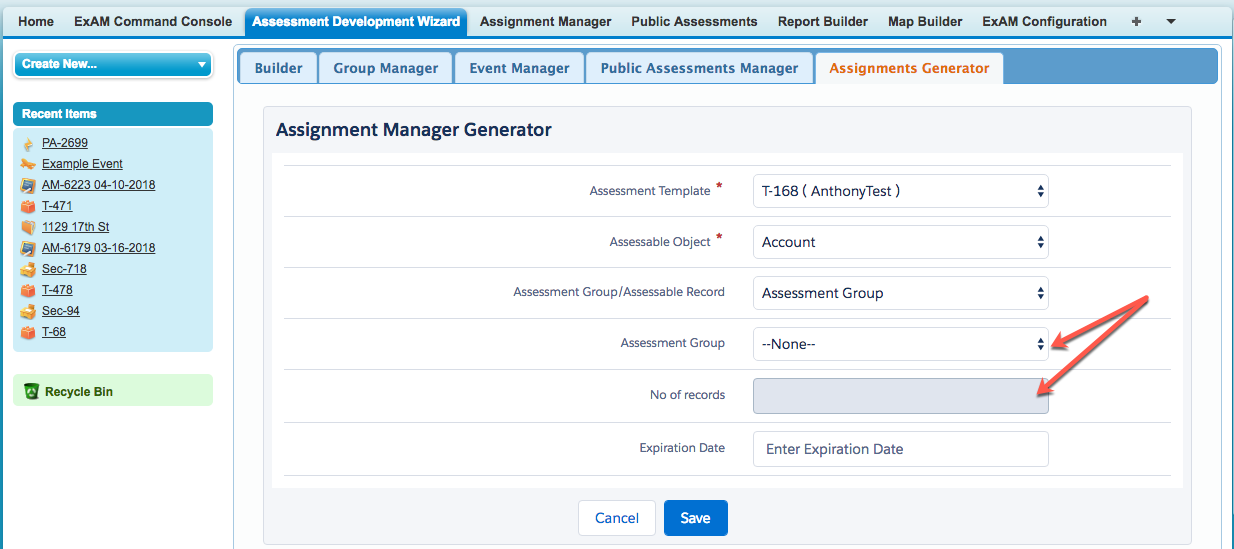Open the Assessment Template dropdown

click(900, 191)
